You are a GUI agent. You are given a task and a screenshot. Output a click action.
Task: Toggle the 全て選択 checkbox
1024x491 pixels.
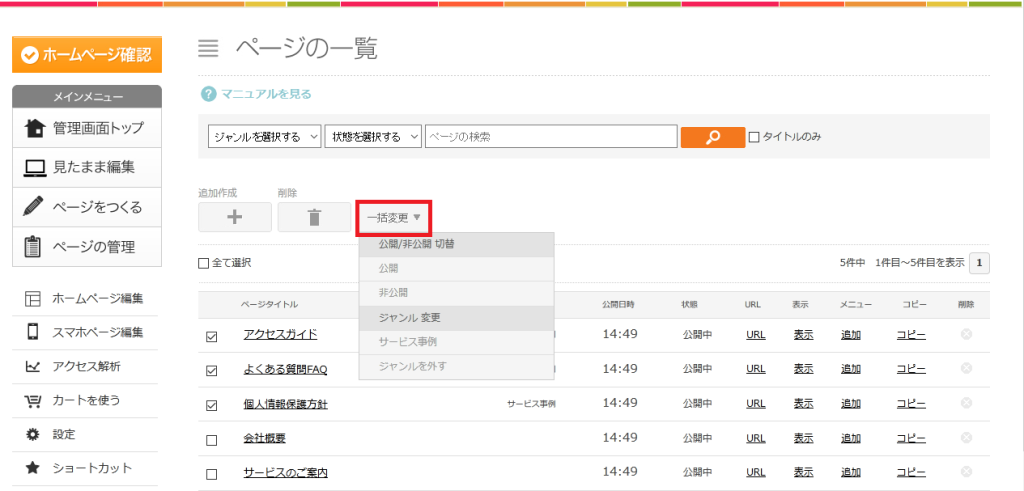coord(204,263)
